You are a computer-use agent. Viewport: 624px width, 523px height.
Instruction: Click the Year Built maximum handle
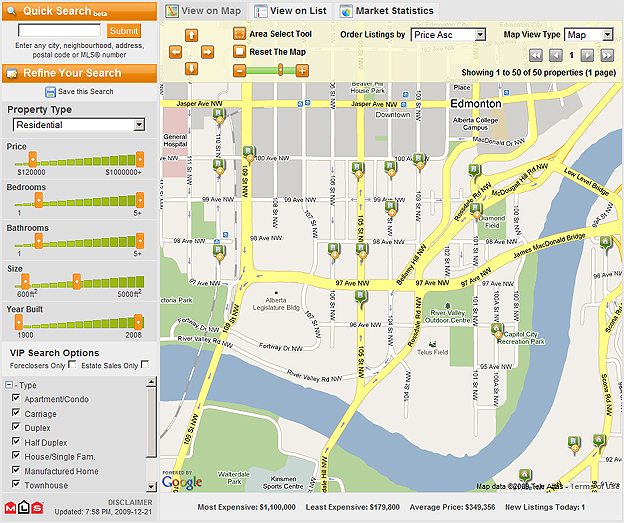point(138,322)
